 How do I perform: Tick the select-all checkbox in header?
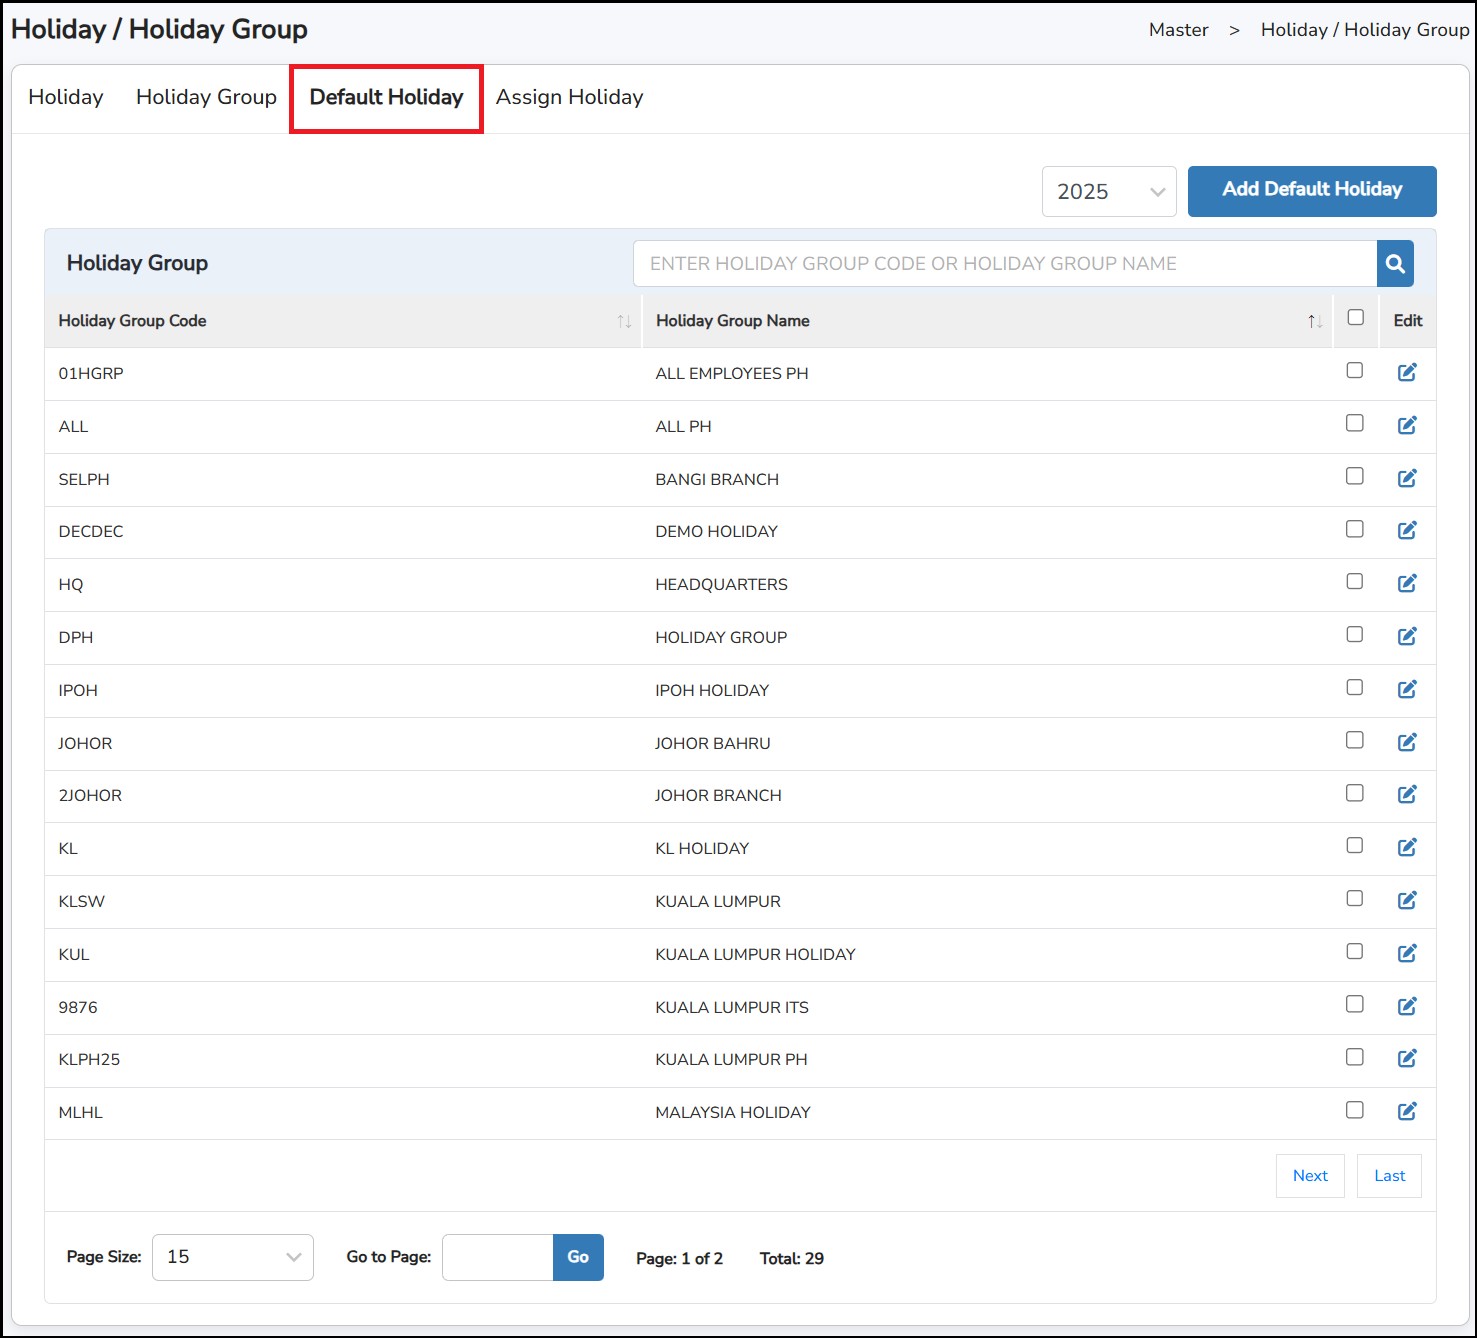(x=1355, y=318)
